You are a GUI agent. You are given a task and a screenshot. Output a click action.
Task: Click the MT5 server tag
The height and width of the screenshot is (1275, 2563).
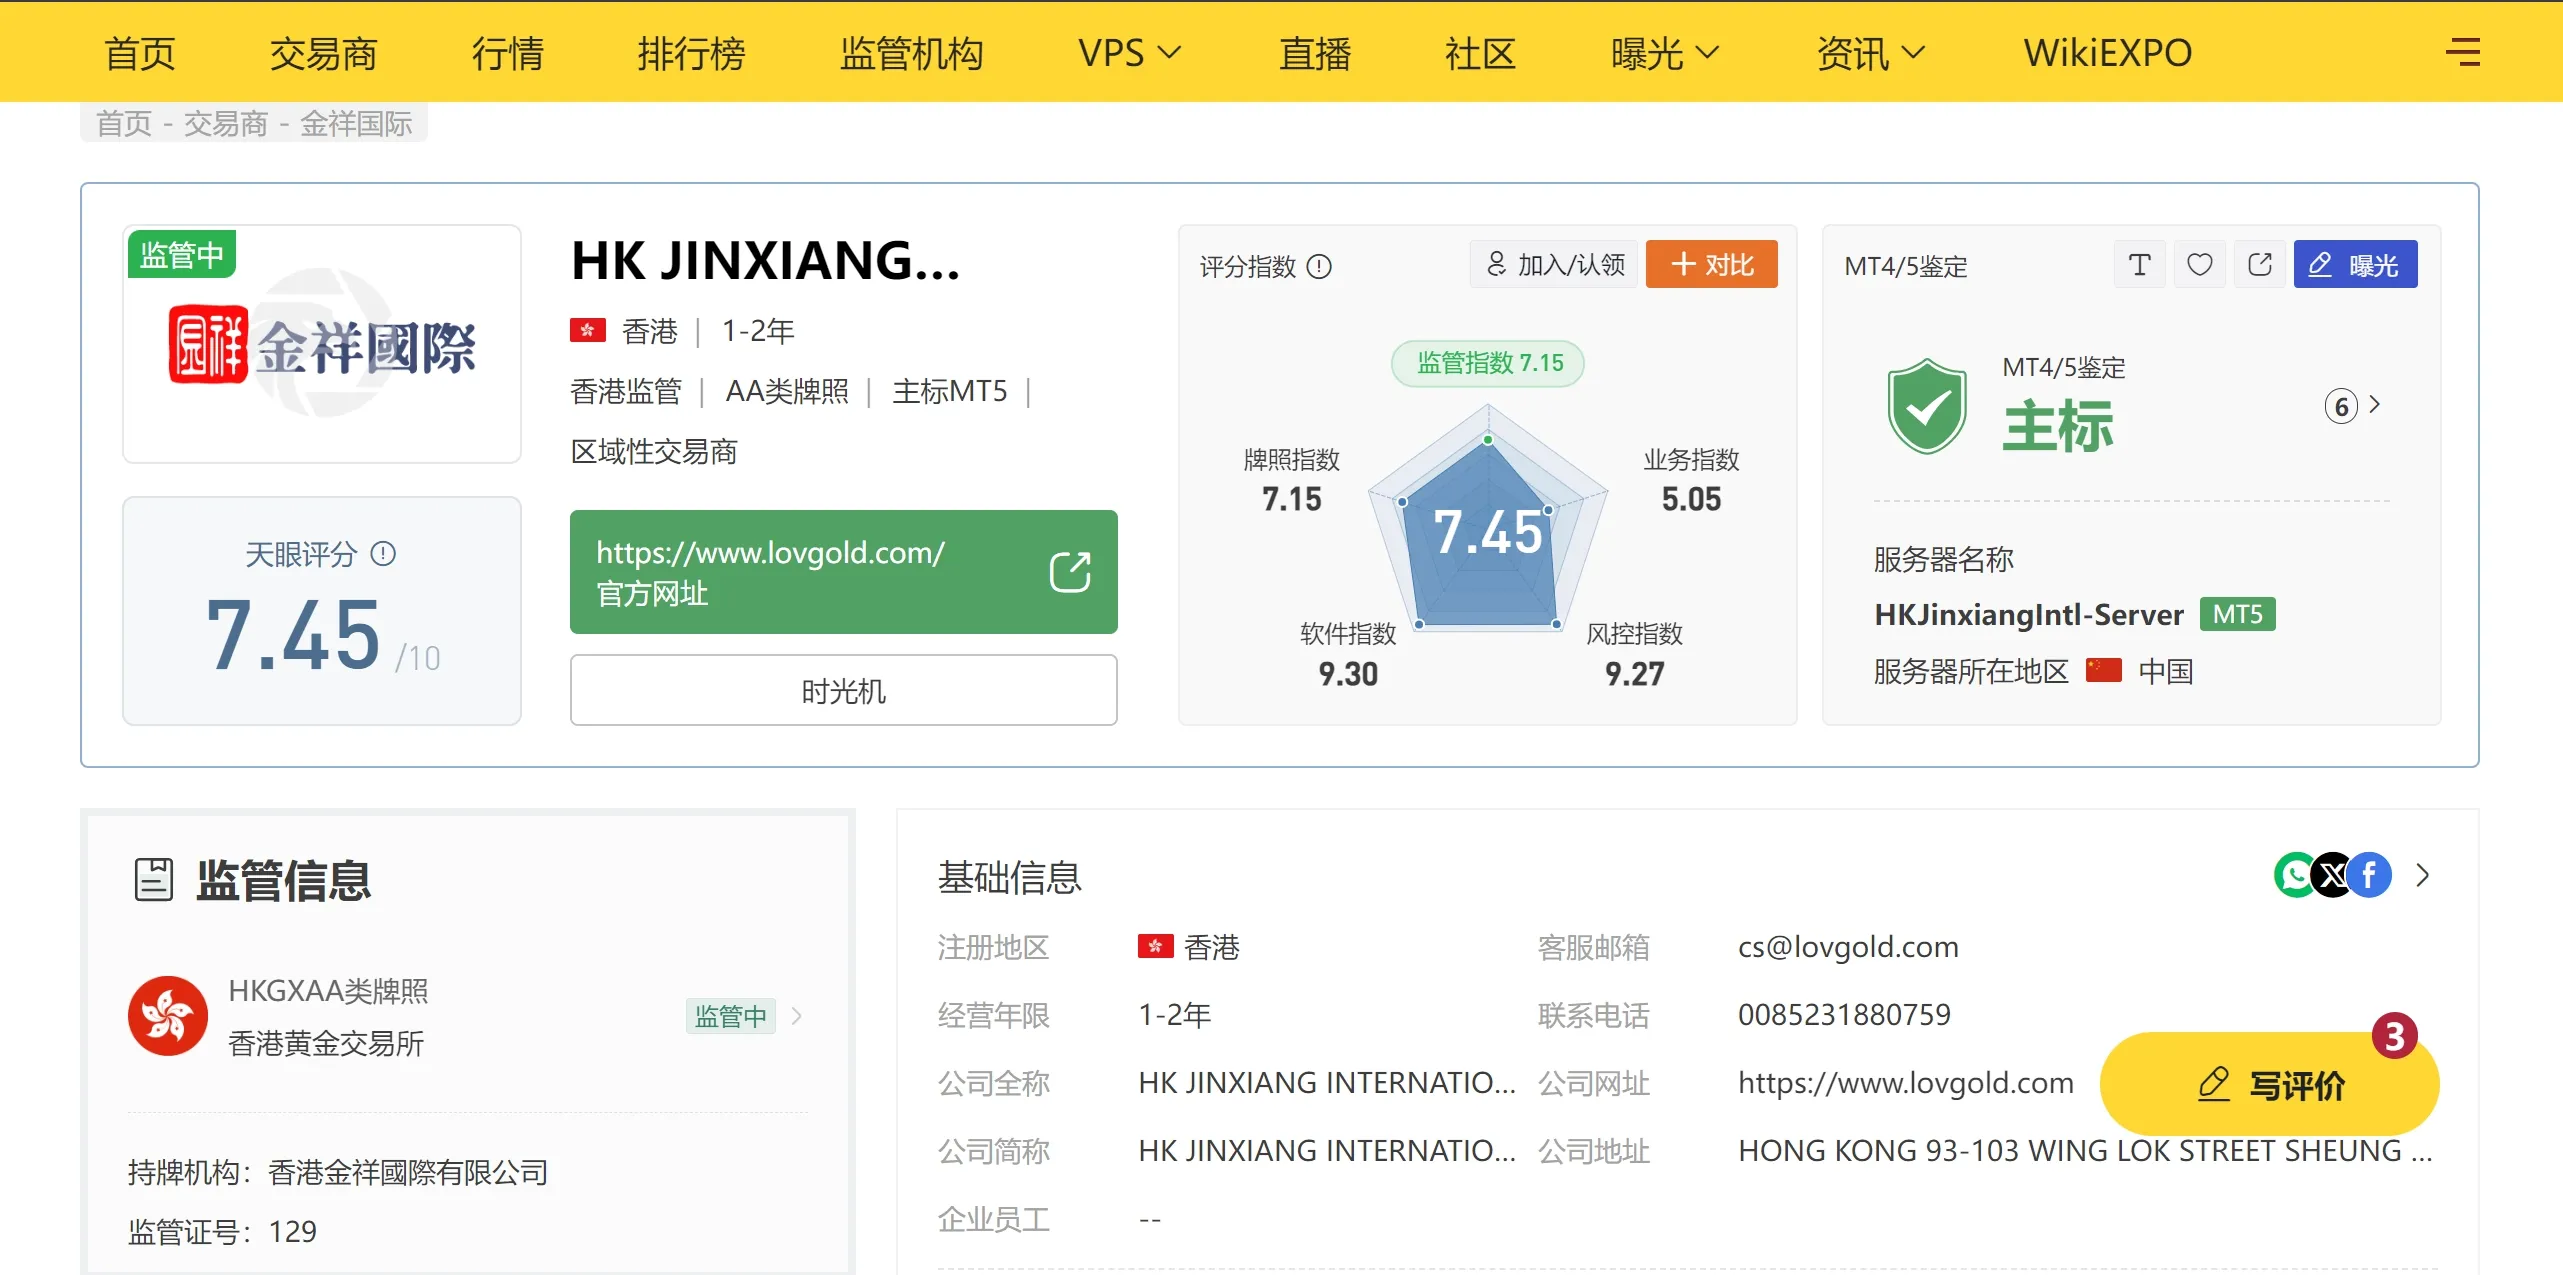pos(2238,614)
